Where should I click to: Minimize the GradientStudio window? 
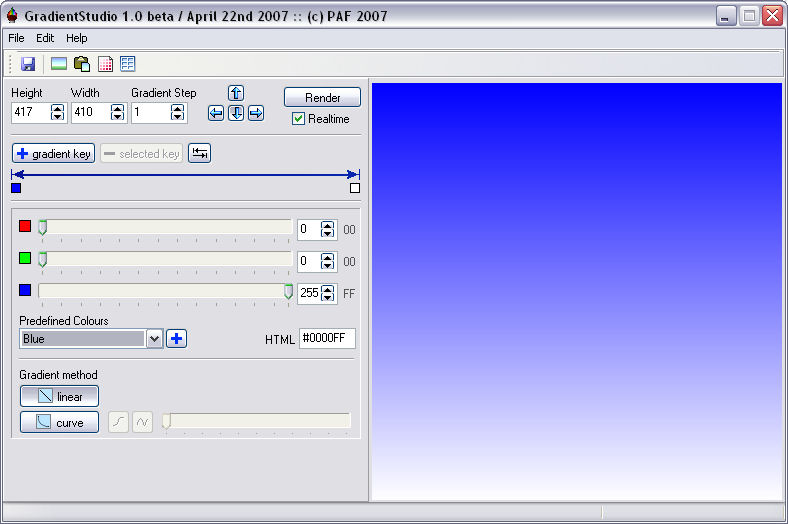coord(726,16)
